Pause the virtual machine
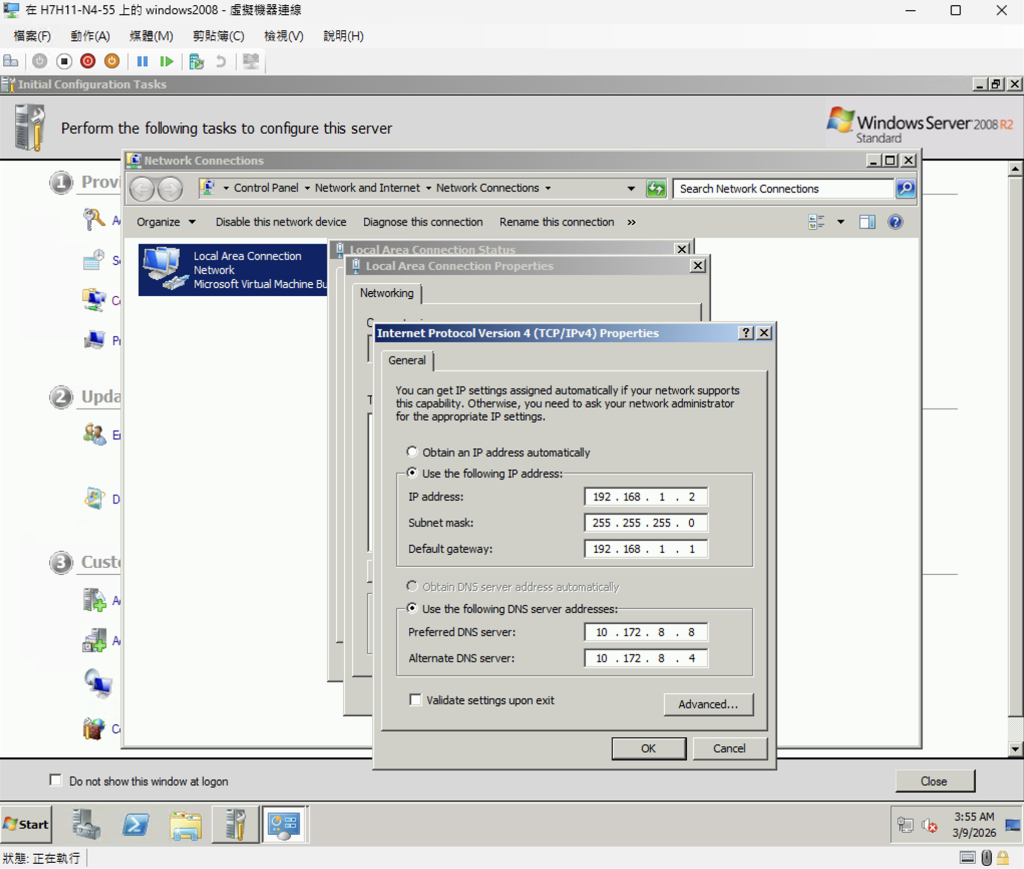Viewport: 1024px width, 869px height. [x=142, y=61]
